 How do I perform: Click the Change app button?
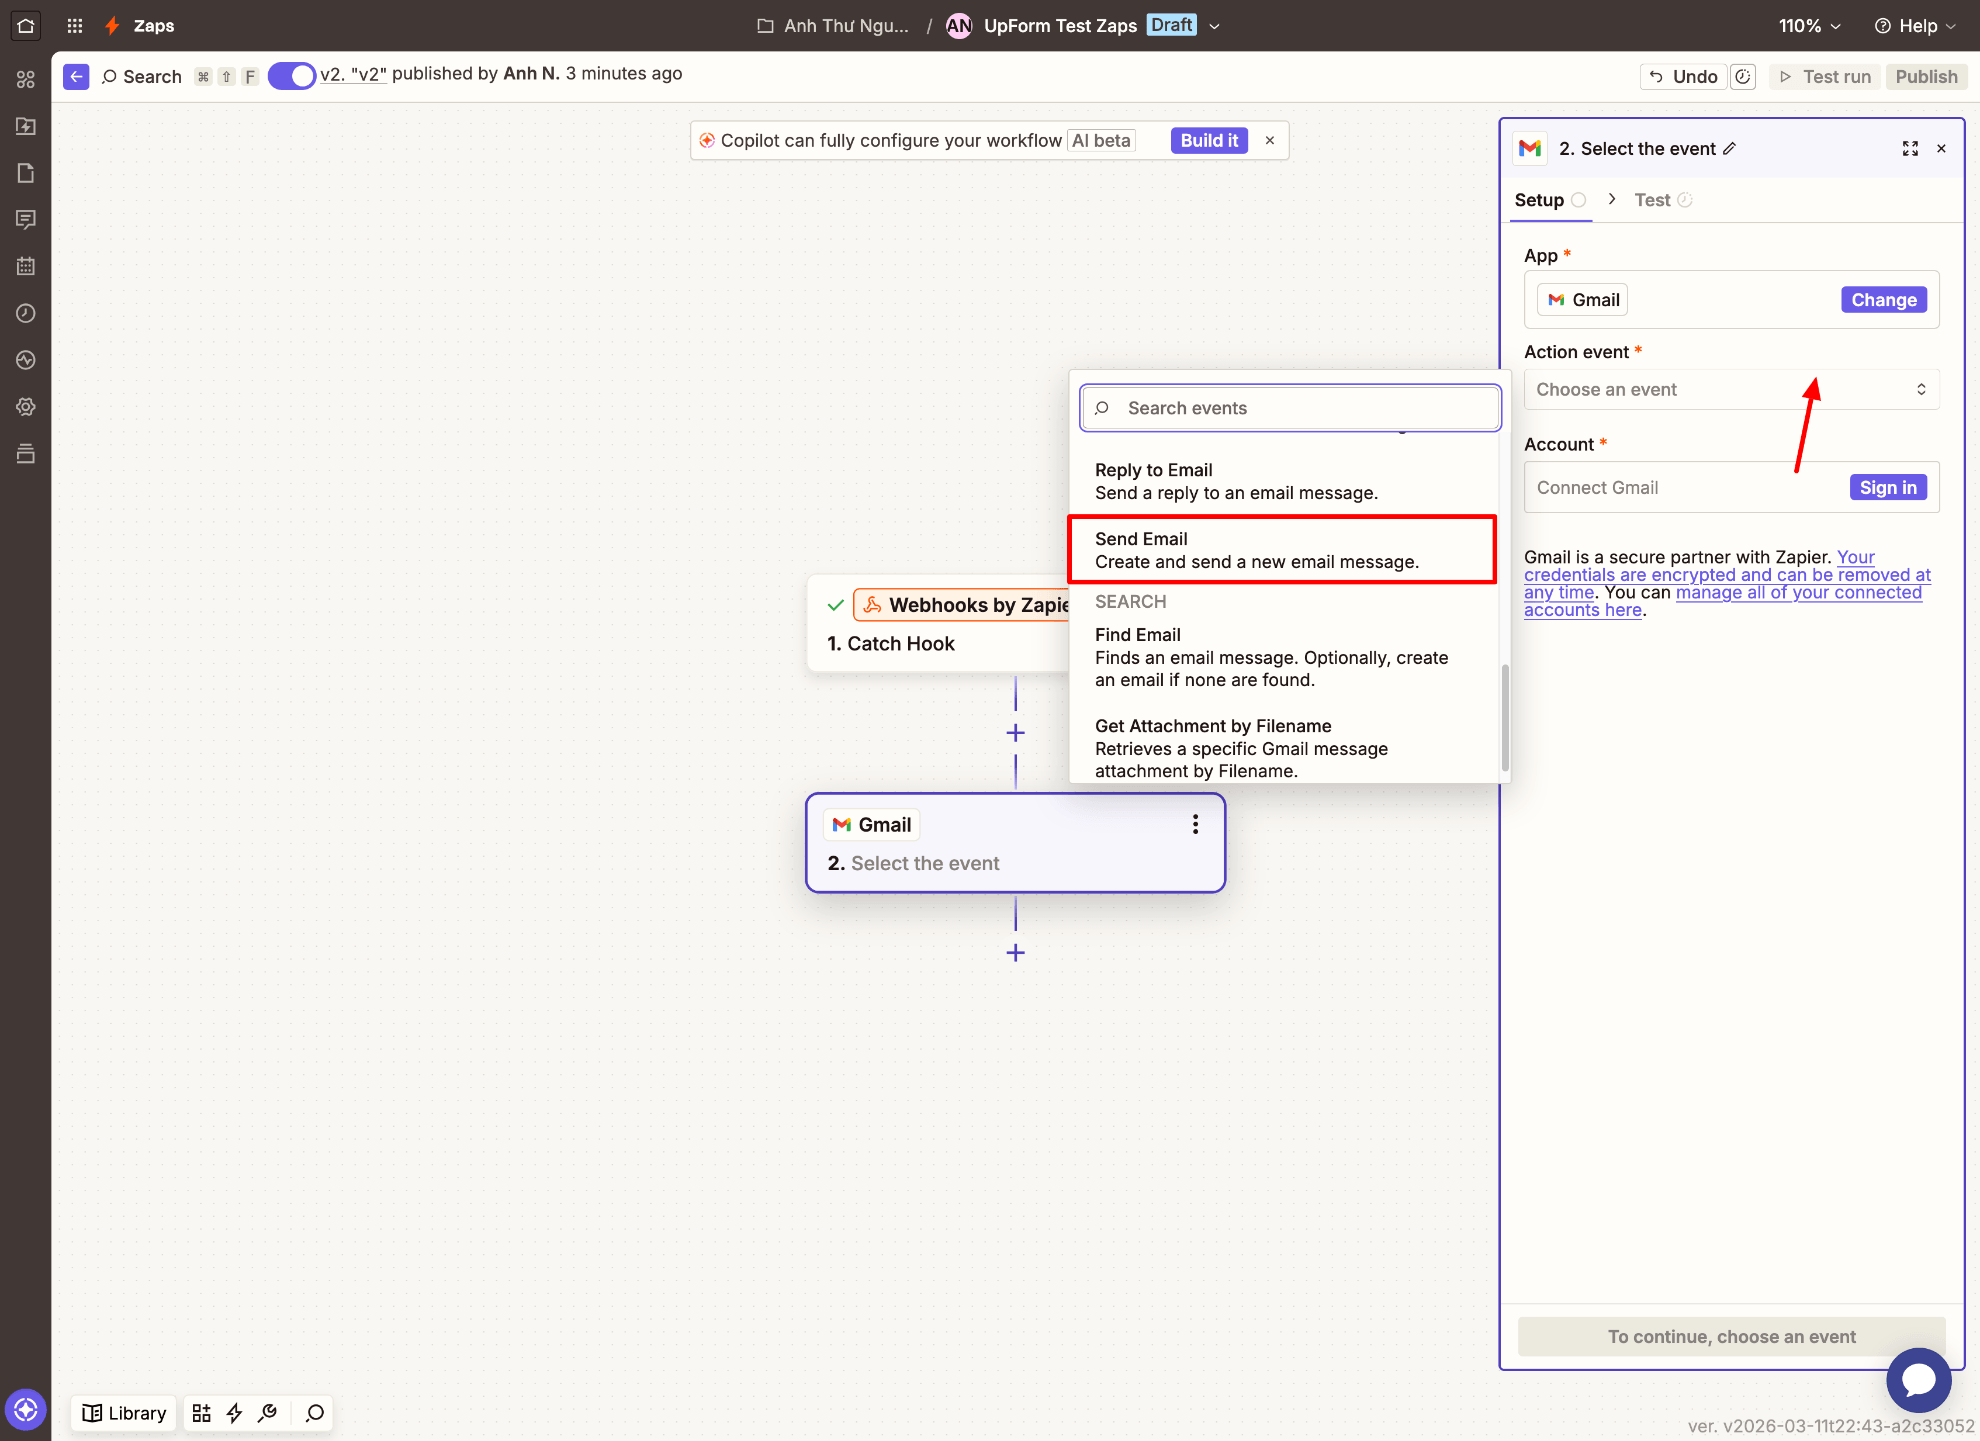coord(1883,300)
